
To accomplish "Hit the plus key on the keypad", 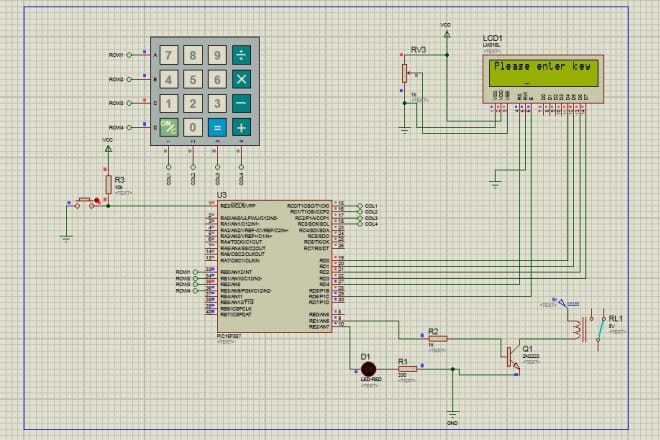I will (241, 127).
